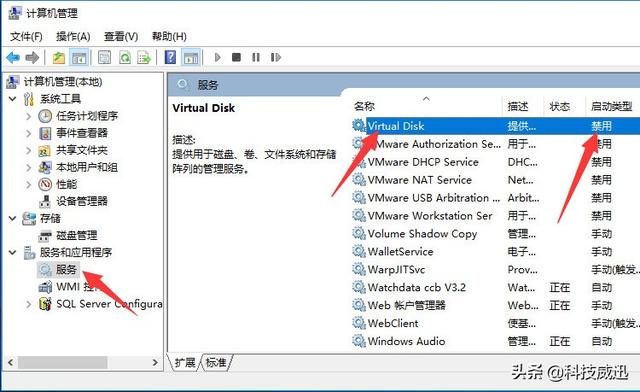This screenshot has width=640, height=392.
Task: Collapse the 服务和应用程序 node
Action: pyautogui.click(x=13, y=253)
